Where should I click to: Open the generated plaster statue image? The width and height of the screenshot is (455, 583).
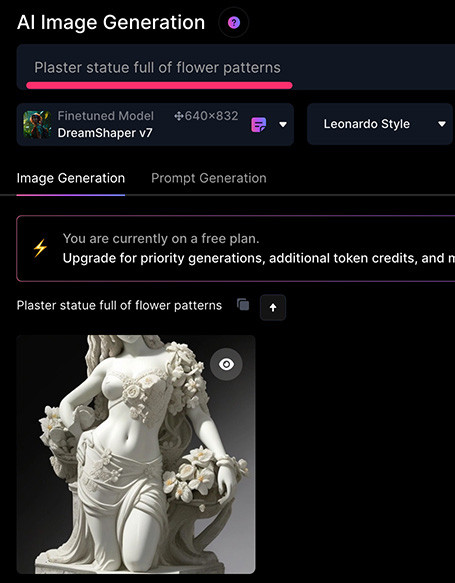click(x=136, y=454)
